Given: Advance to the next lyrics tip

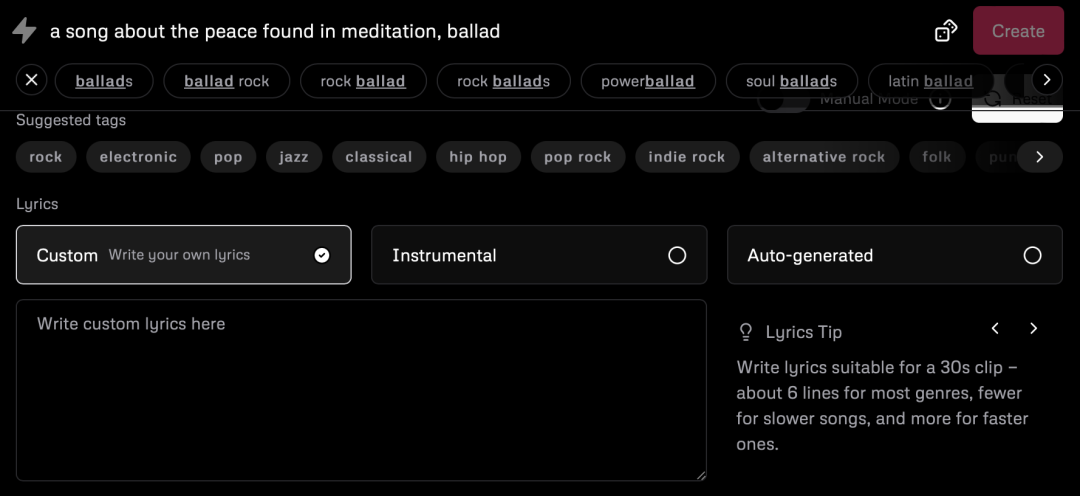Looking at the screenshot, I should point(1033,329).
